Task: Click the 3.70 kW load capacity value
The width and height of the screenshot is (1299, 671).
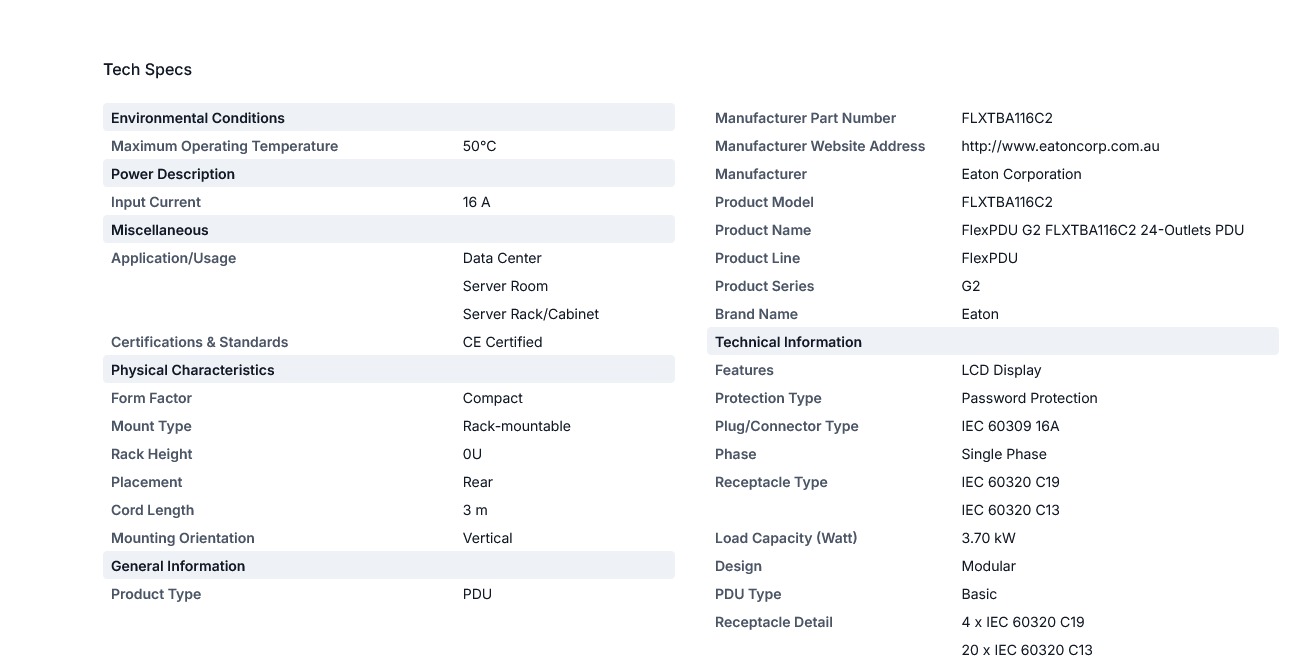Action: click(x=988, y=538)
